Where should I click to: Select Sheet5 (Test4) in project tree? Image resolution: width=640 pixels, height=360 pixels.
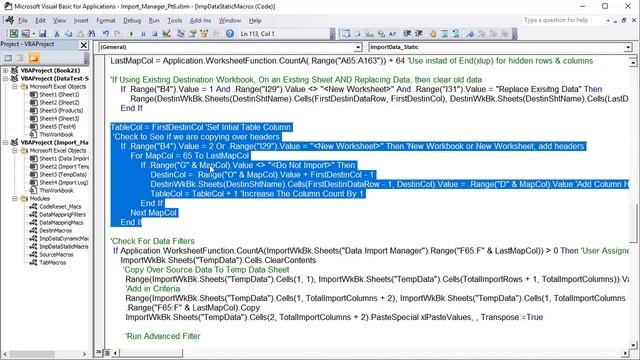58,127
